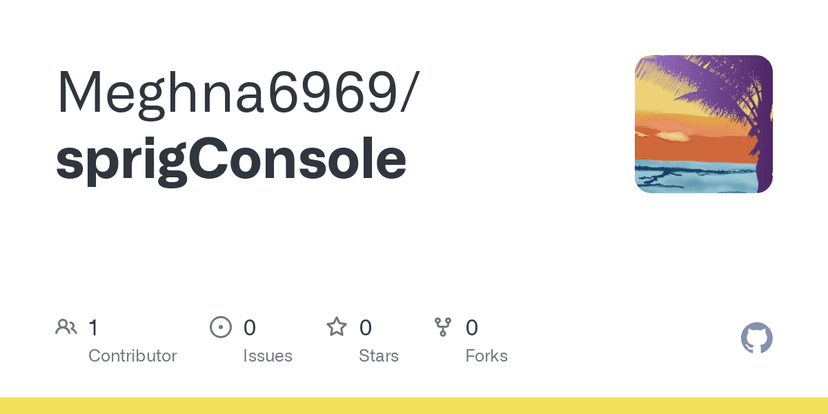
Task: Click the GitHub Octocat logo
Action: pos(757,338)
